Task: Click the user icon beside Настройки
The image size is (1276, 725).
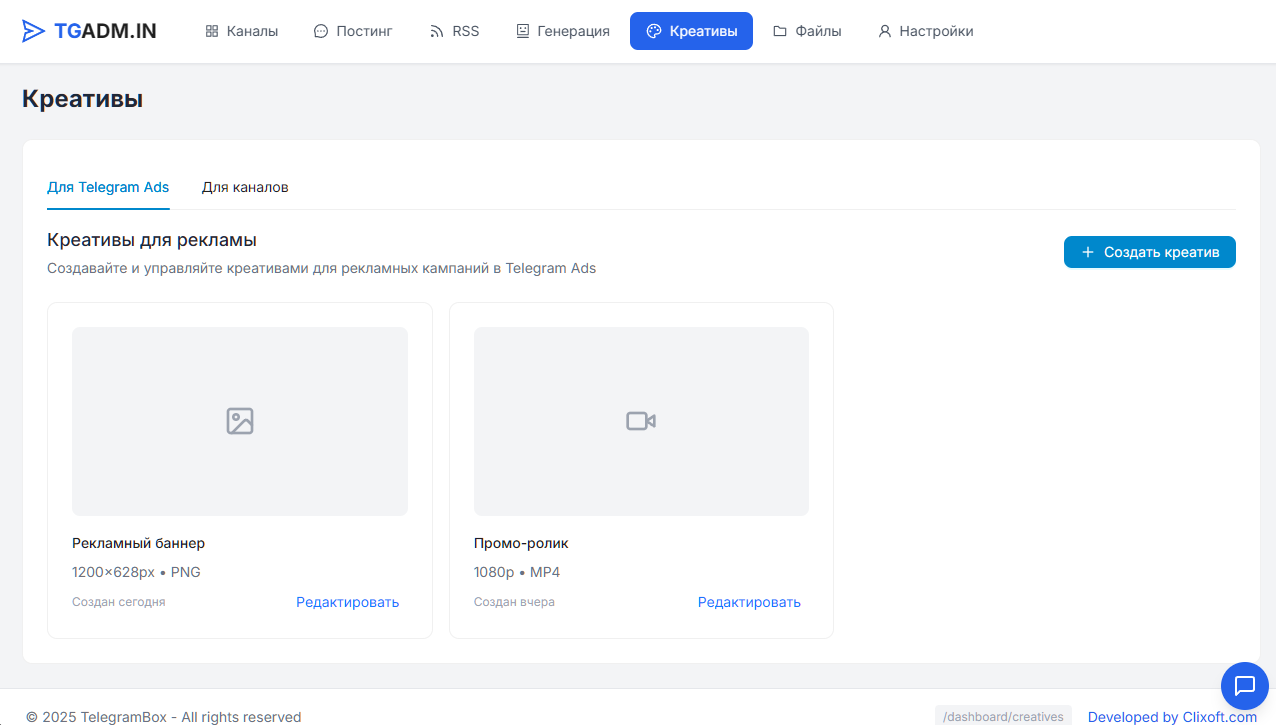Action: (x=884, y=31)
